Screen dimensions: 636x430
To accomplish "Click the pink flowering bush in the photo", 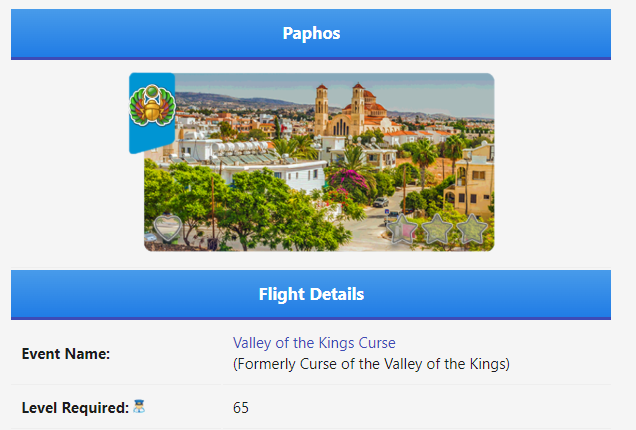I will click(353, 183).
